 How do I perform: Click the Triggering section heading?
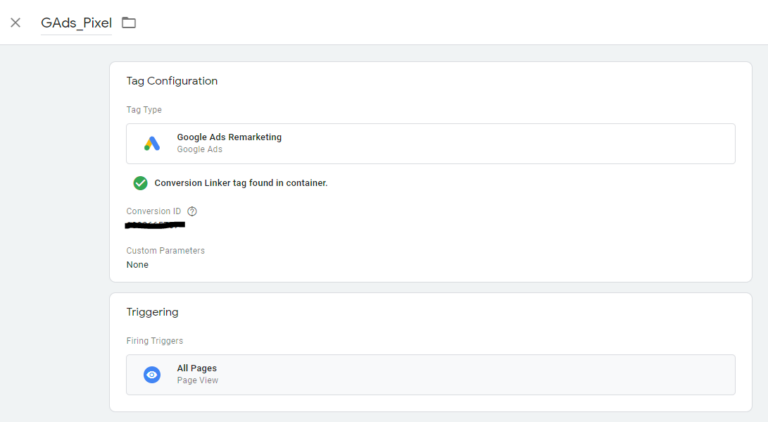tap(152, 312)
